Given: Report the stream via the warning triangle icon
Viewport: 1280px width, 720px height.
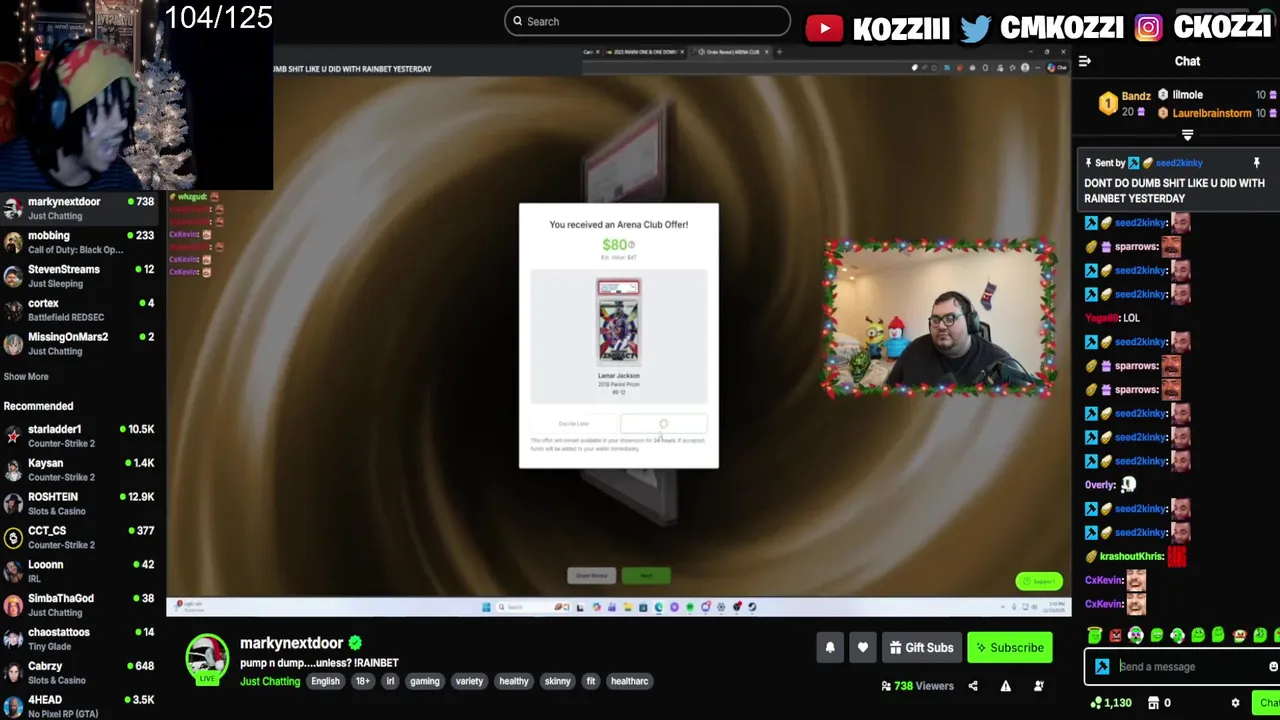Looking at the screenshot, I should 1006,686.
